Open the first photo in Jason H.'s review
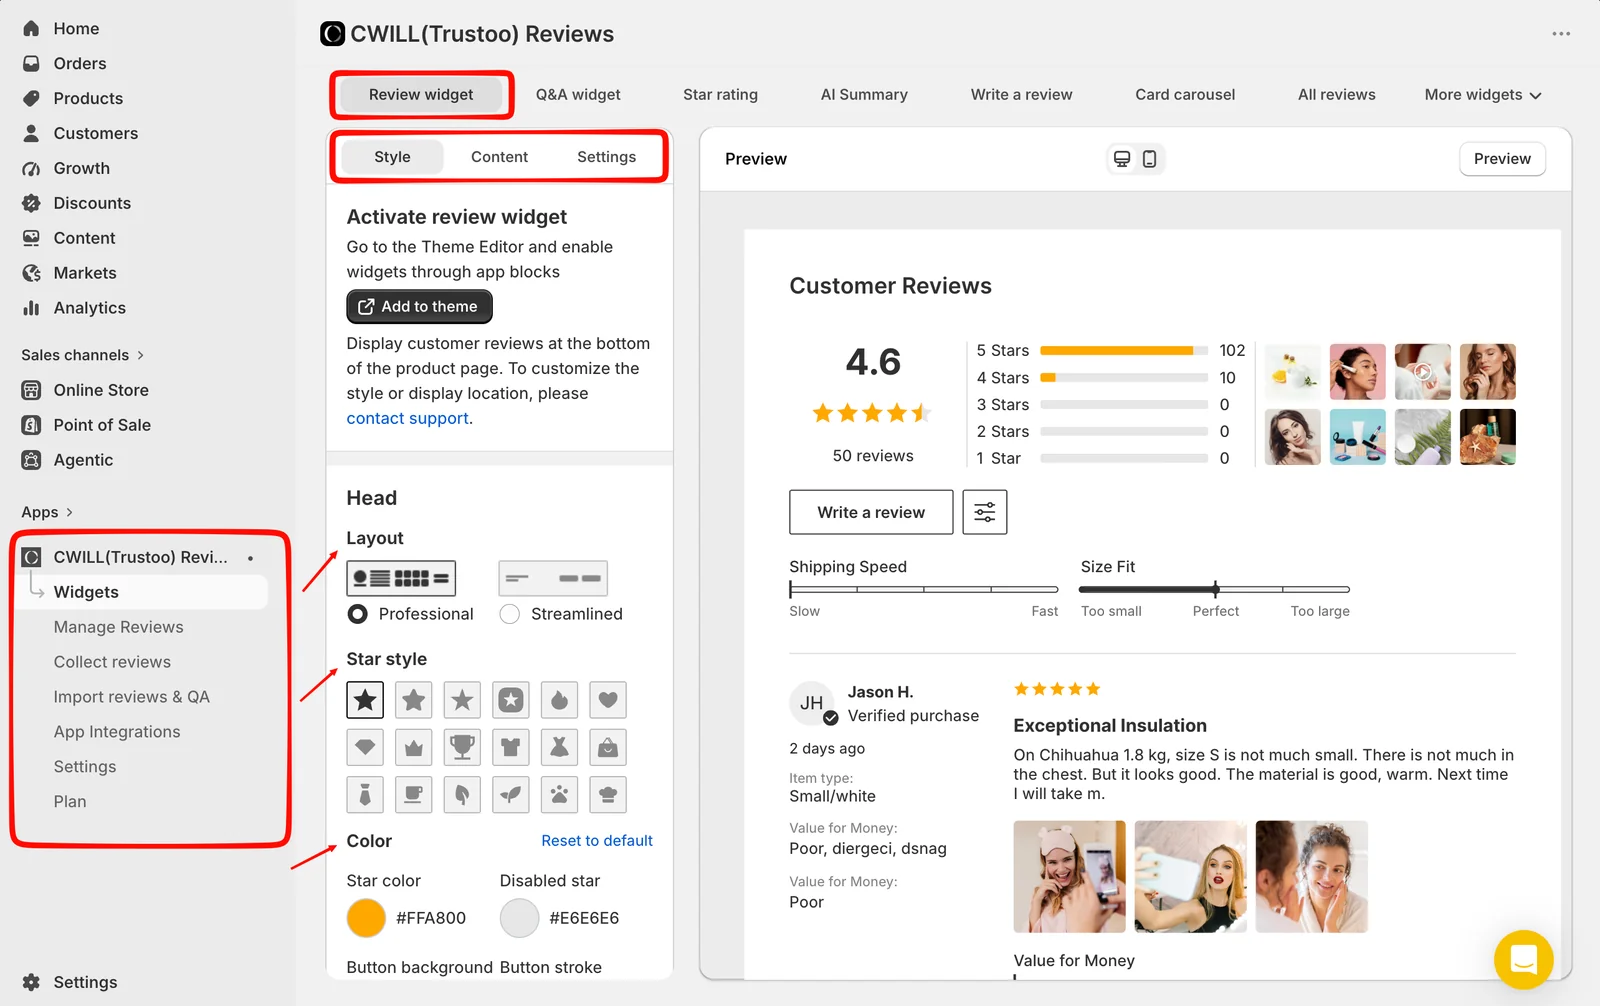 point(1069,877)
